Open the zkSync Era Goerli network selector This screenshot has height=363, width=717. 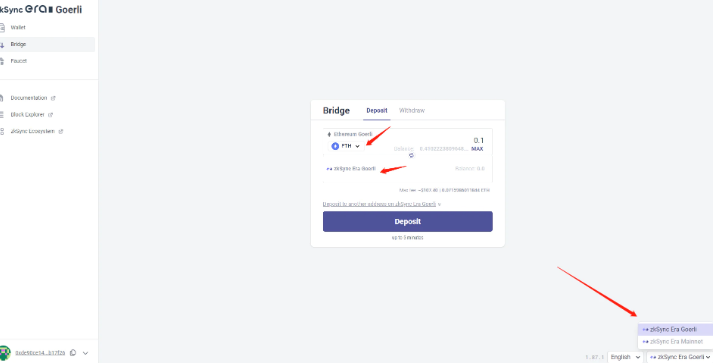click(680, 357)
